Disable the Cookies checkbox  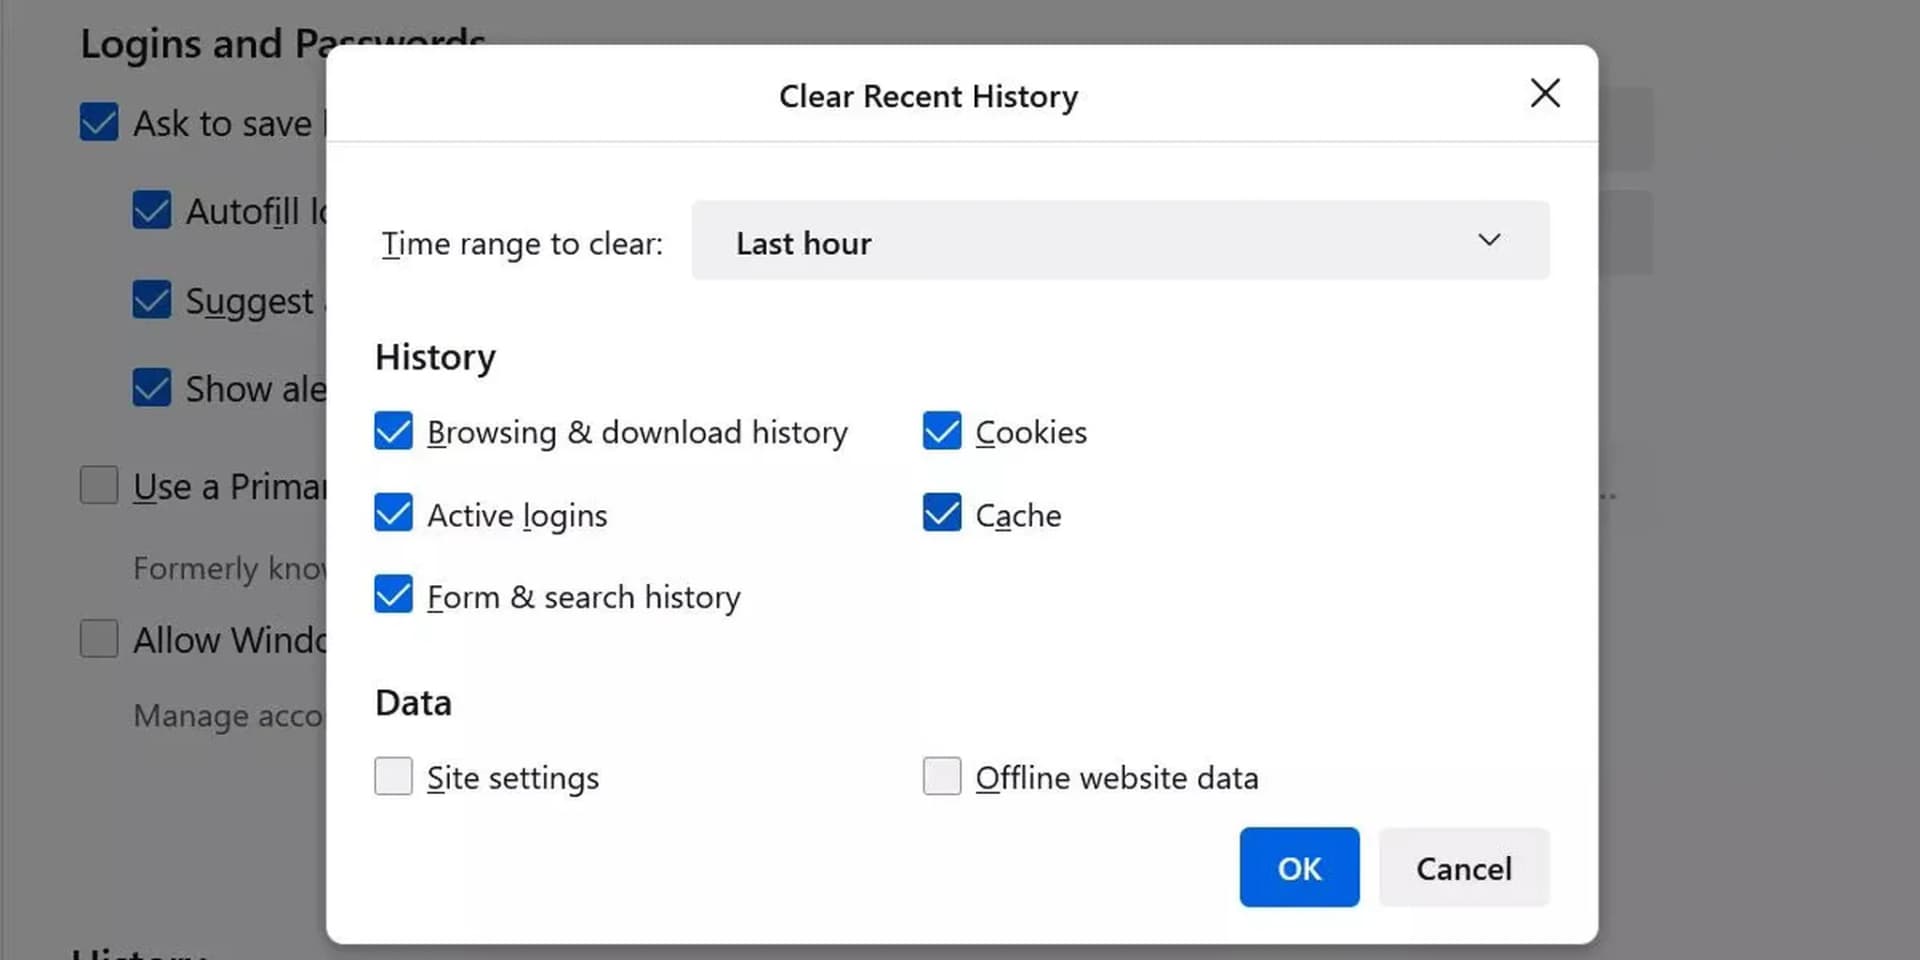pyautogui.click(x=941, y=431)
